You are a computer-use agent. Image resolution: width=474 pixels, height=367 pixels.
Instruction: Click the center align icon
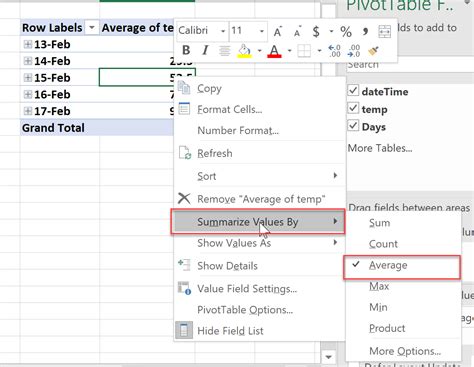224,51
